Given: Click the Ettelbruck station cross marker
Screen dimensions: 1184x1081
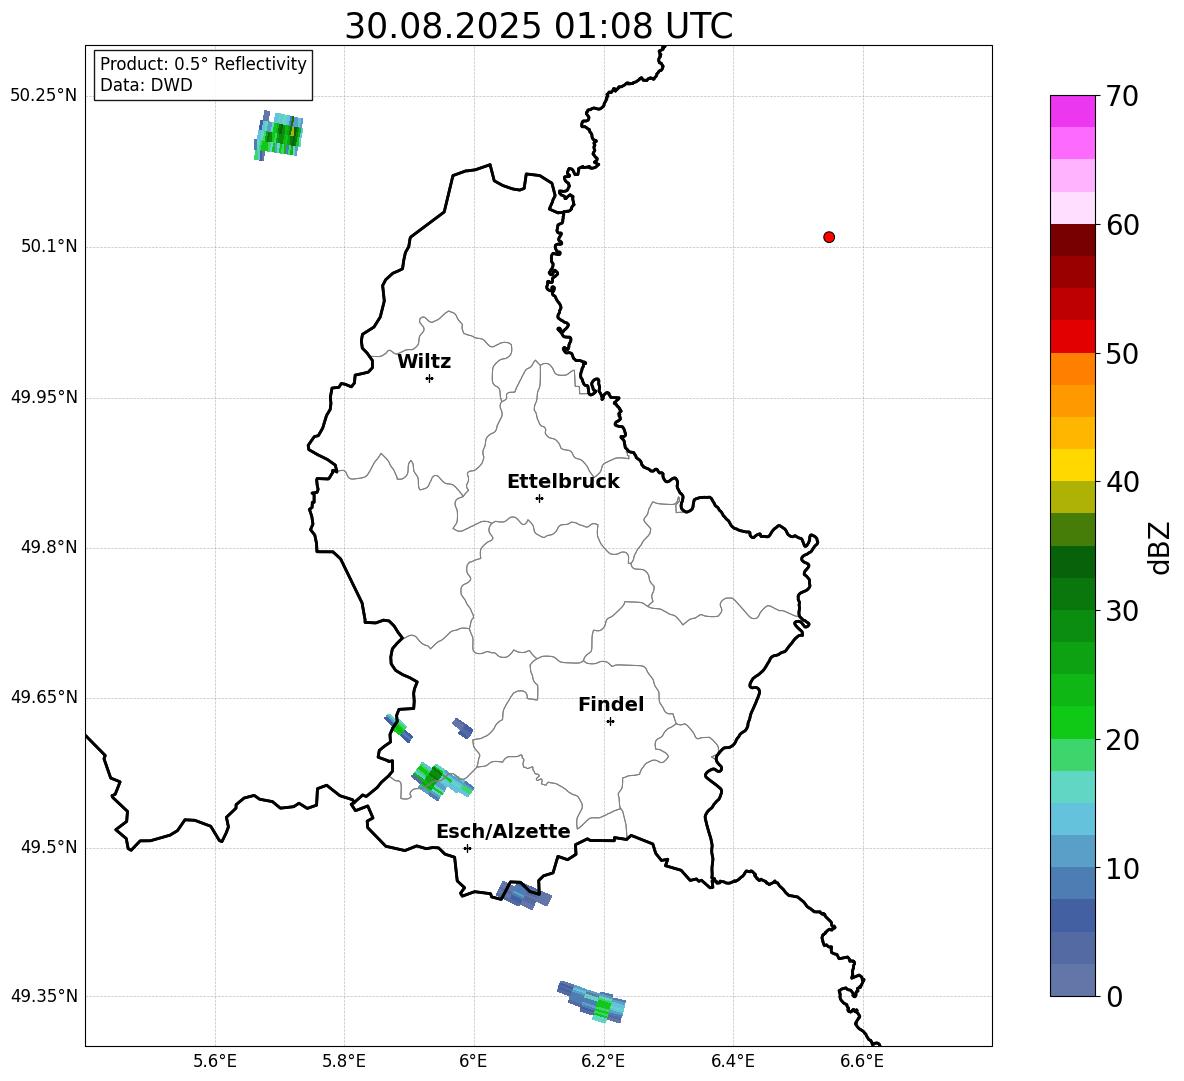Looking at the screenshot, I should click(x=539, y=498).
